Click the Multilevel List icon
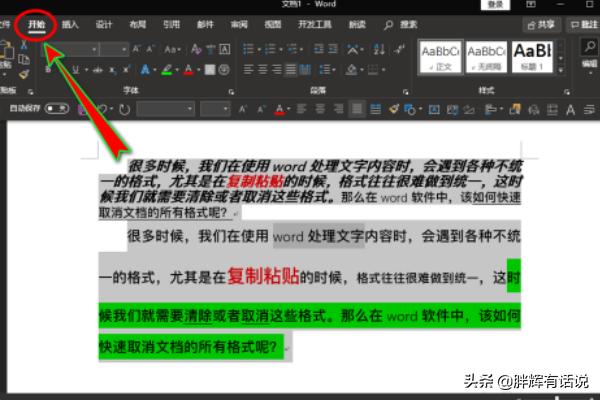Screen dimensions: 600x400 [292, 49]
